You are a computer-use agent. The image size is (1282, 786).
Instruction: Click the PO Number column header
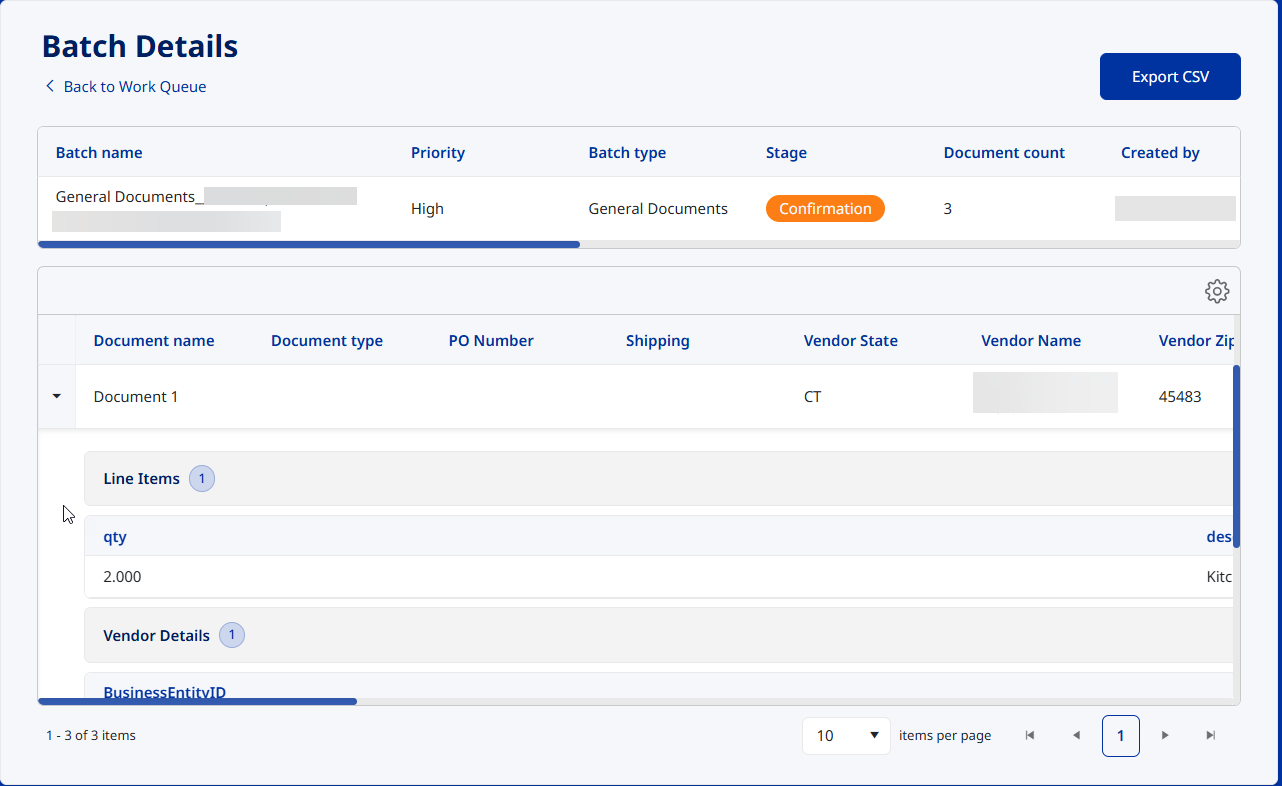pyautogui.click(x=491, y=341)
